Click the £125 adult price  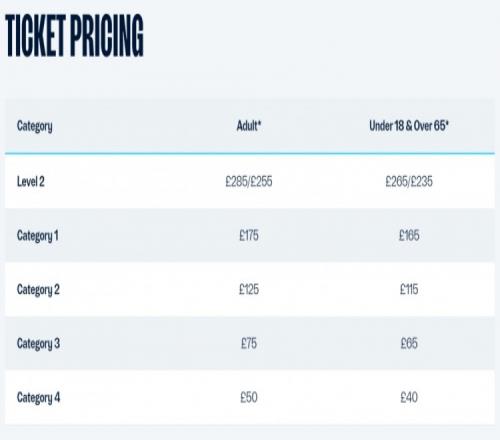tap(249, 289)
